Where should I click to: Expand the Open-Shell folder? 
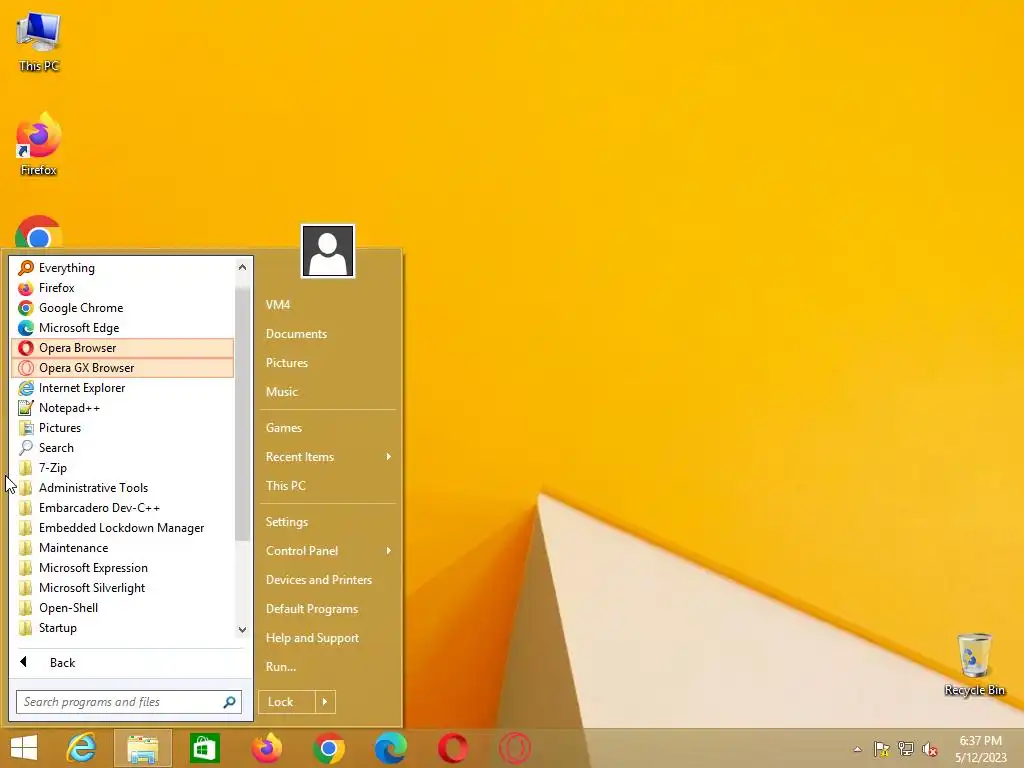pos(122,608)
